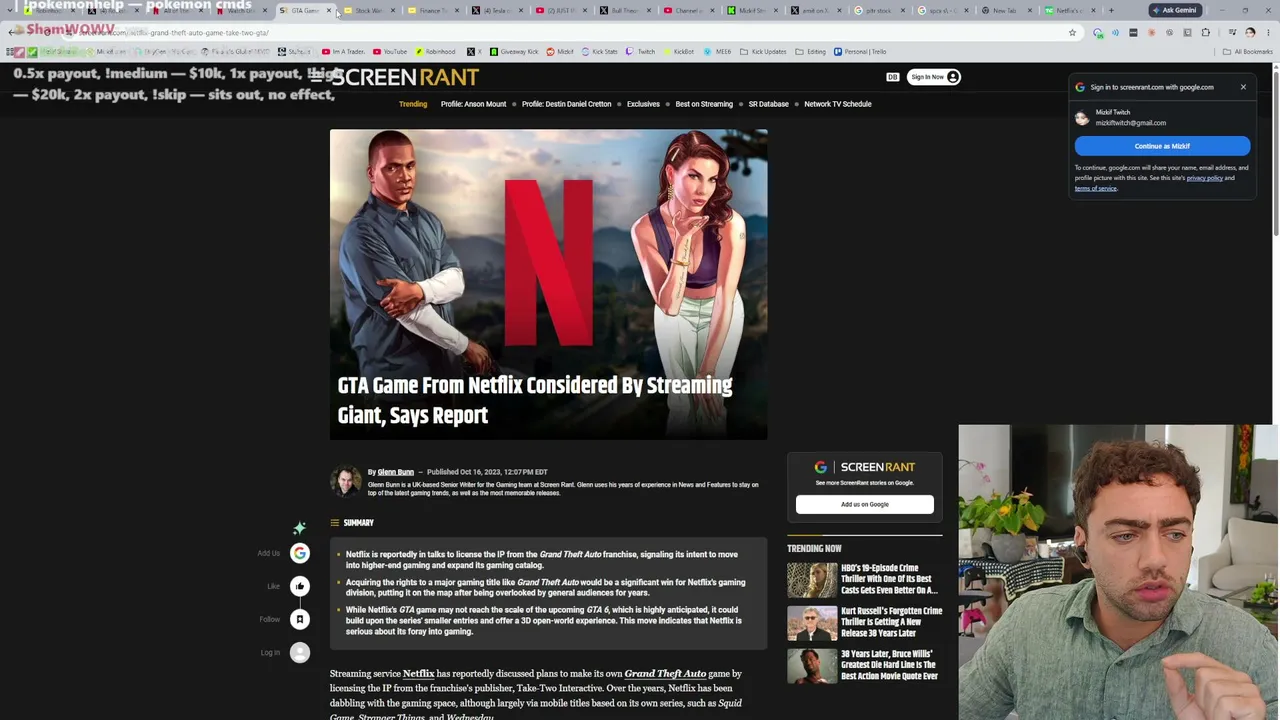
Task: Click the Sign In Now button
Action: click(935, 77)
